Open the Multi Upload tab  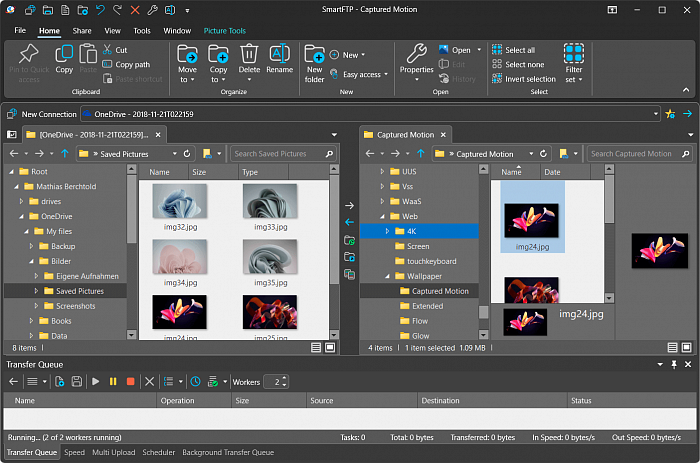[x=113, y=452]
